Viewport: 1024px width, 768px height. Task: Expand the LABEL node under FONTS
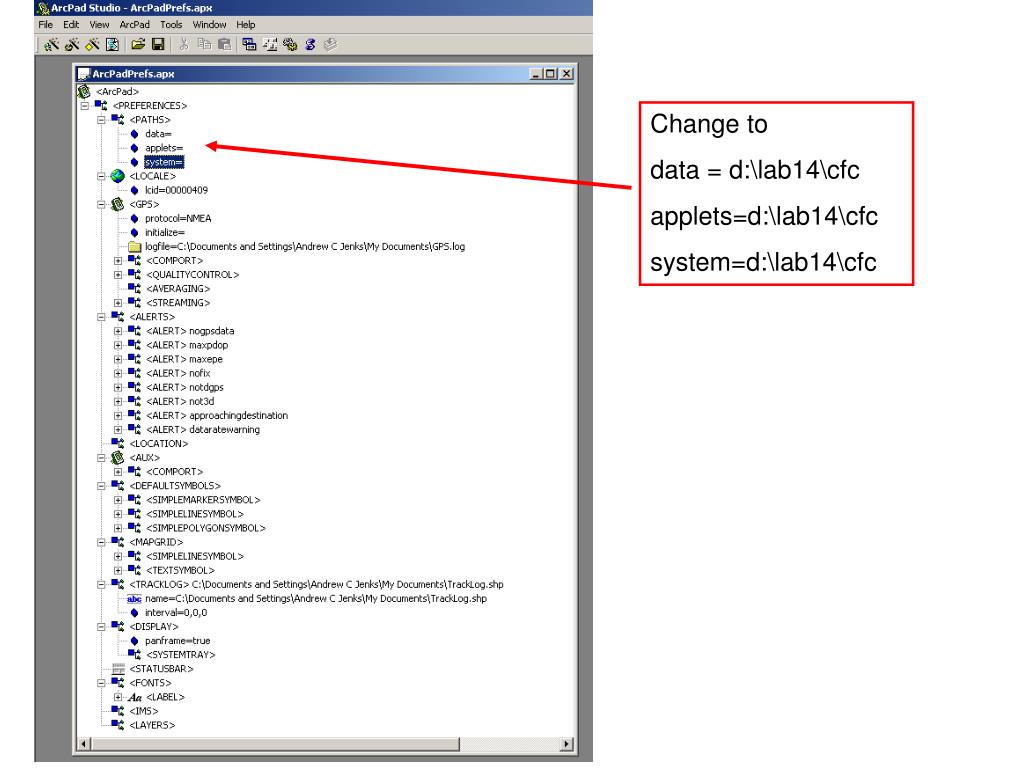(x=118, y=697)
